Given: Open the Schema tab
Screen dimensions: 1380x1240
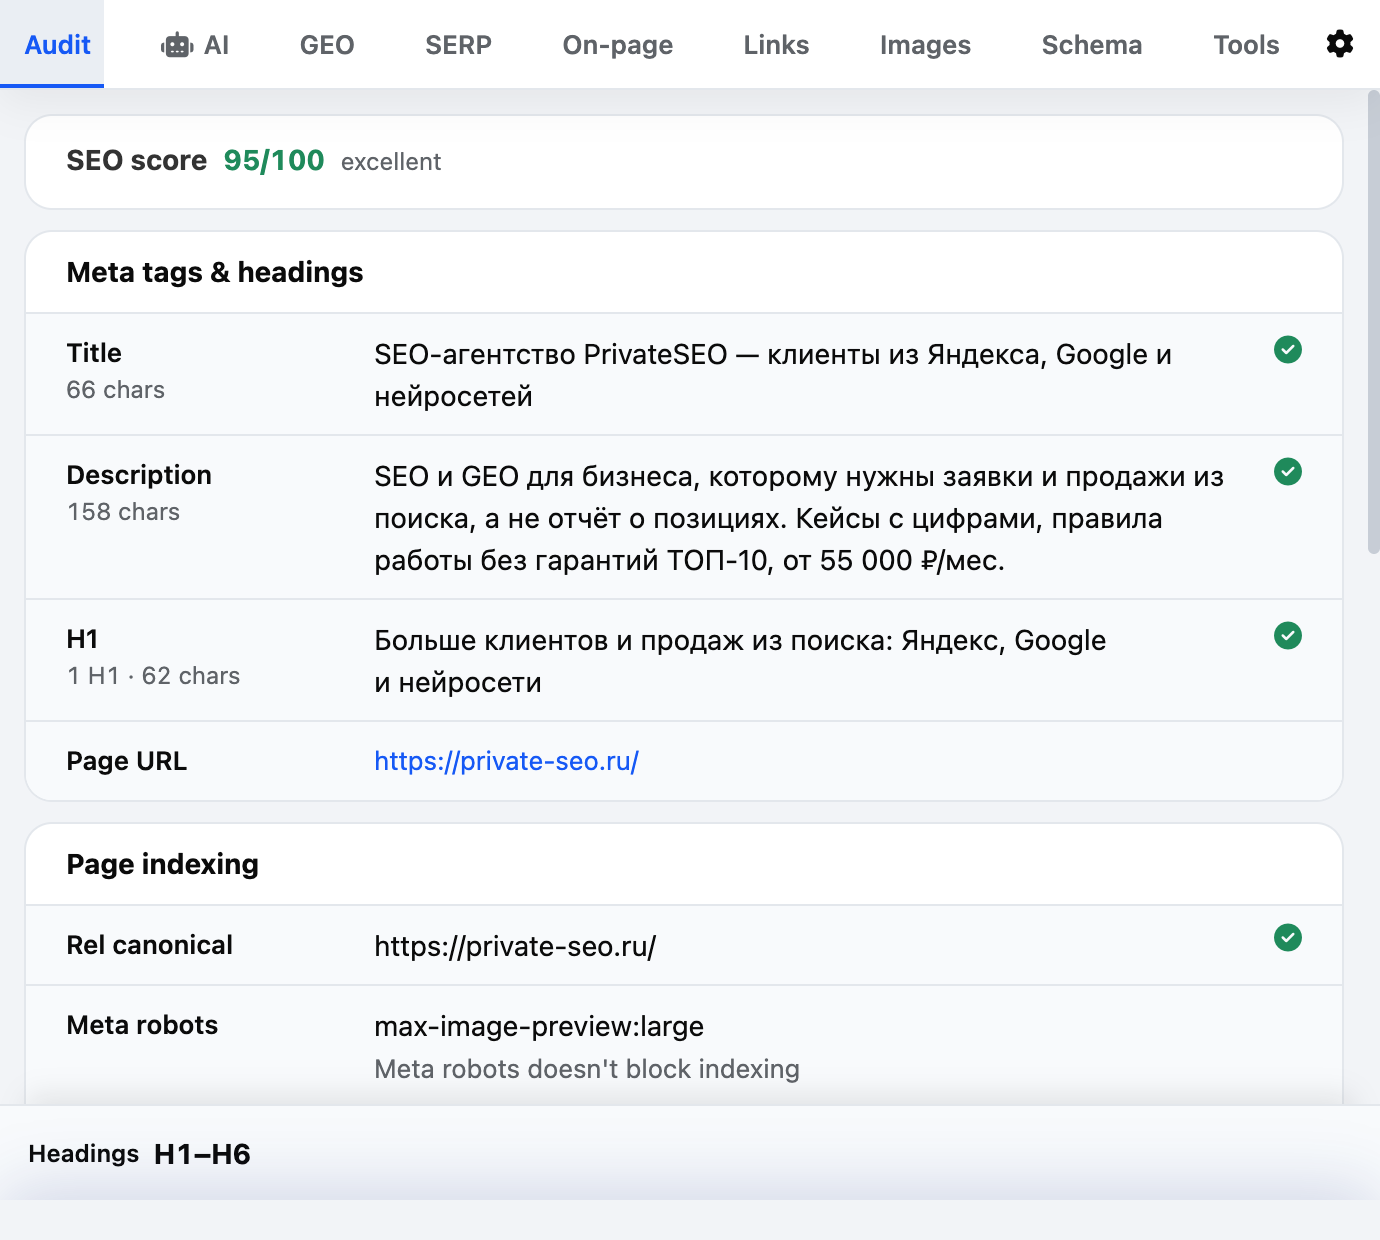Looking at the screenshot, I should pos(1092,45).
